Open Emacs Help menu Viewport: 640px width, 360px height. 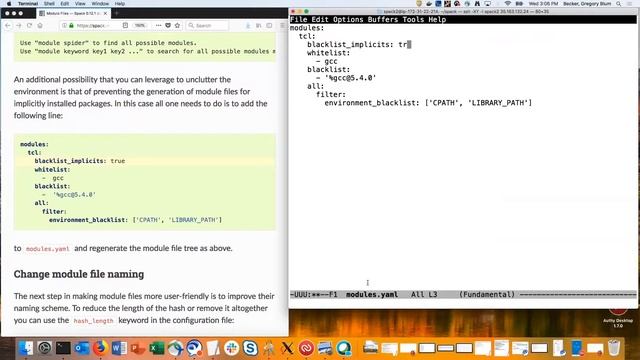tap(437, 19)
